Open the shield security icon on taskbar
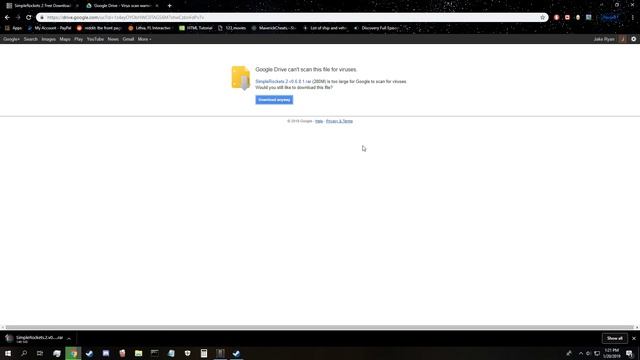 [x=187, y=353]
